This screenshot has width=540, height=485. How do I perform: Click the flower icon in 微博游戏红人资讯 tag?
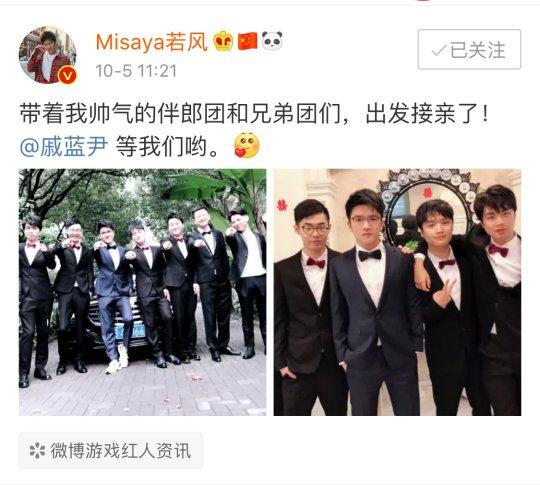pyautogui.click(x=38, y=451)
